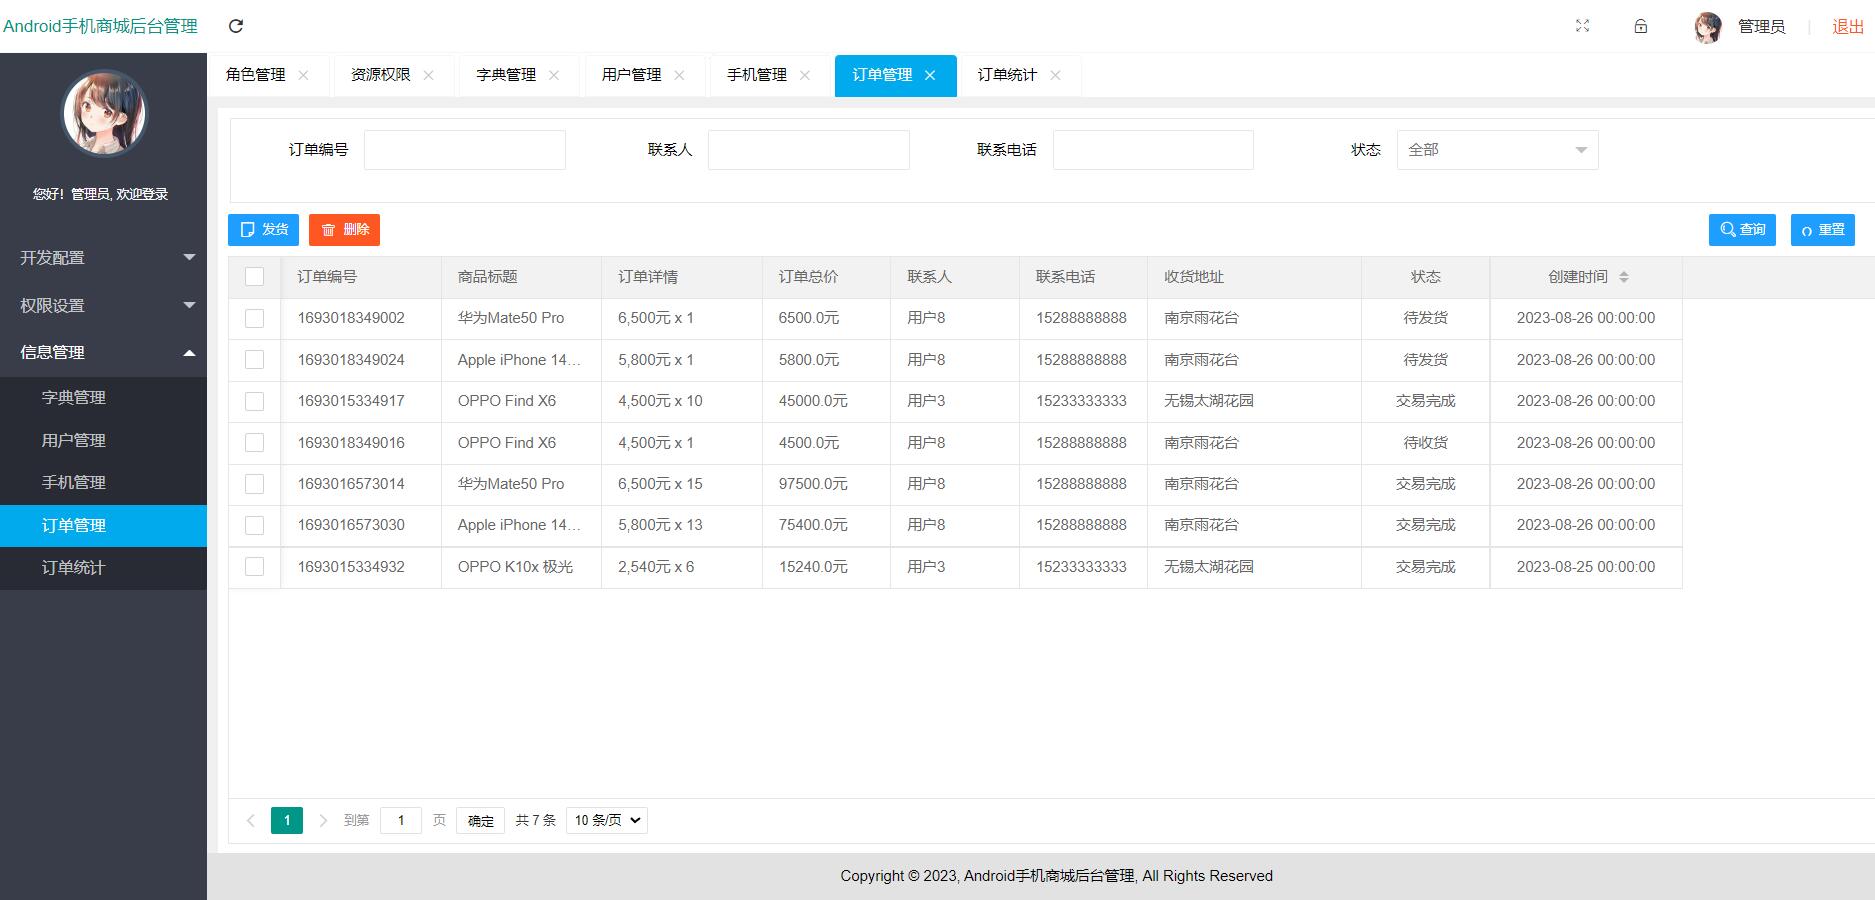Open 订单管理 in the sidebar
This screenshot has height=900, width=1875.
[x=104, y=526]
